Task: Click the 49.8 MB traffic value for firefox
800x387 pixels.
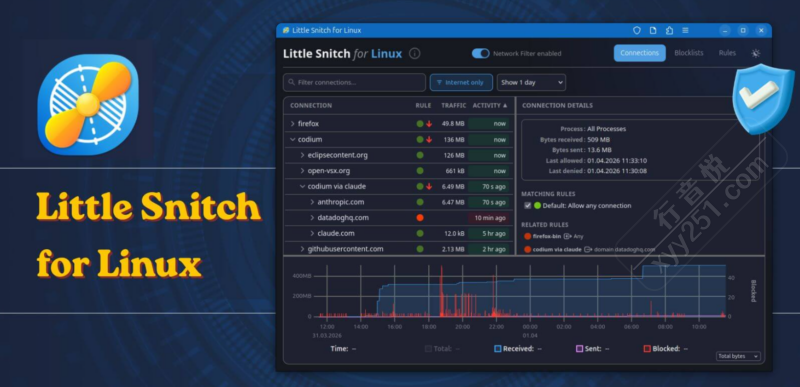Action: point(453,124)
